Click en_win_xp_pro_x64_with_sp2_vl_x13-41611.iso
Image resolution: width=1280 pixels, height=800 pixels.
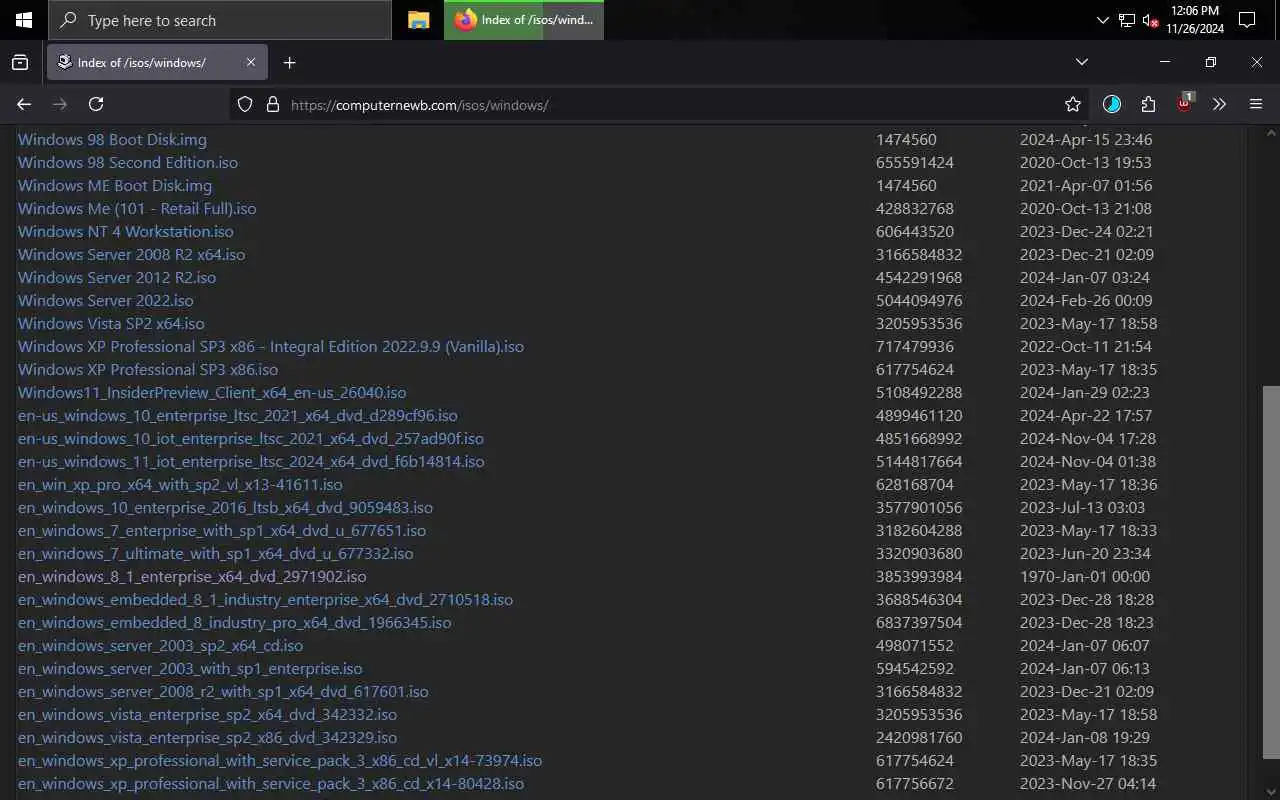click(180, 484)
